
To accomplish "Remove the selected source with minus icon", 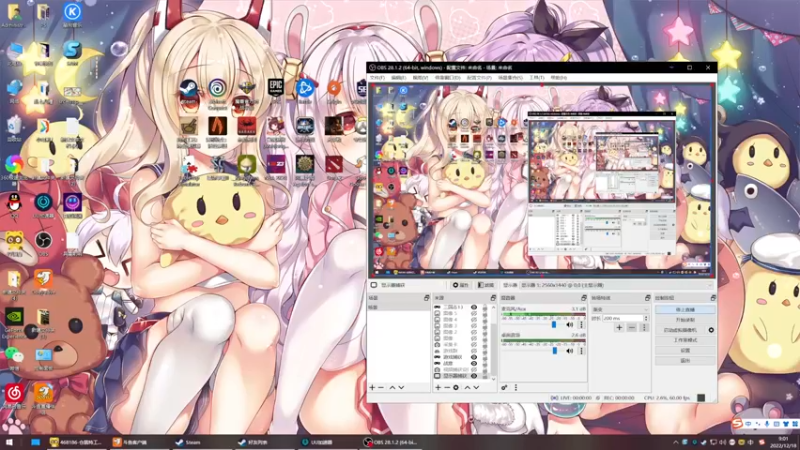I will point(447,388).
